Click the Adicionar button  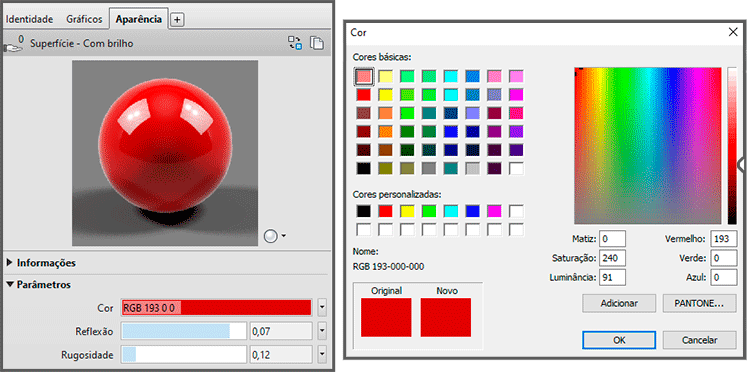619,304
